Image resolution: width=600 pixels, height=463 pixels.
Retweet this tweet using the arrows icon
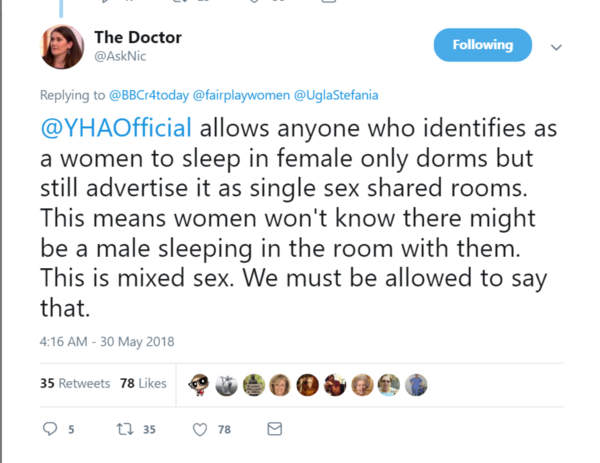click(124, 429)
